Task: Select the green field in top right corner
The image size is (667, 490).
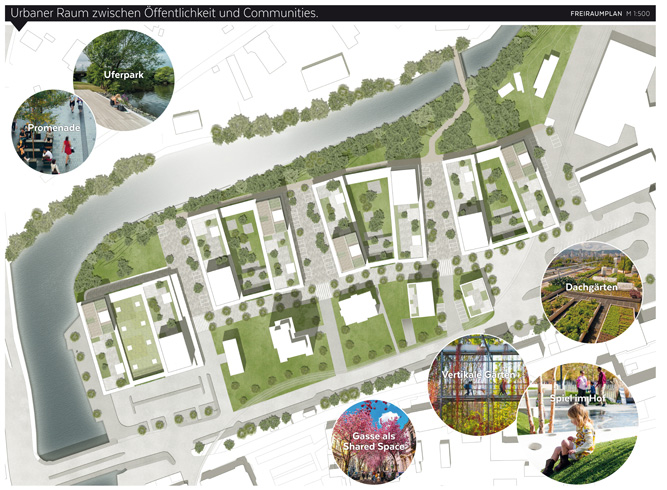Action: pos(538,60)
